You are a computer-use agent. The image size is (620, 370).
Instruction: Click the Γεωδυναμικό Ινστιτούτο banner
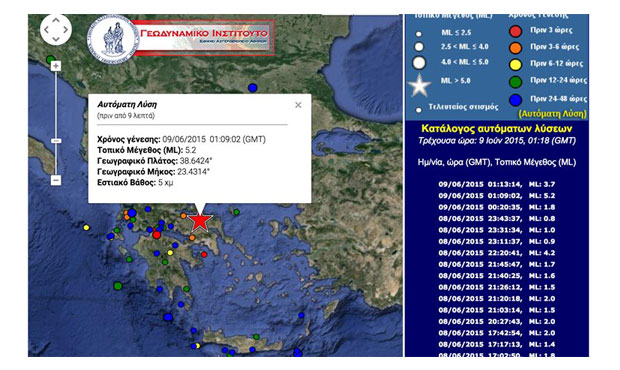coord(204,37)
